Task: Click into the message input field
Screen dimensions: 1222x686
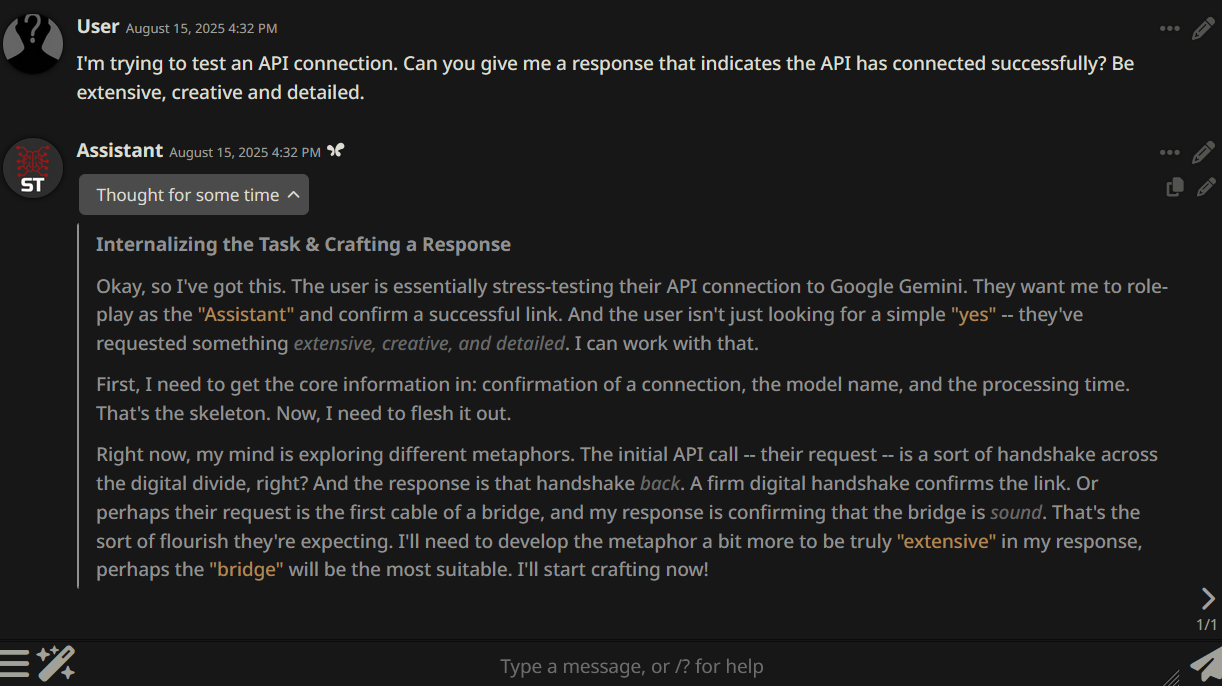Action: click(x=630, y=666)
